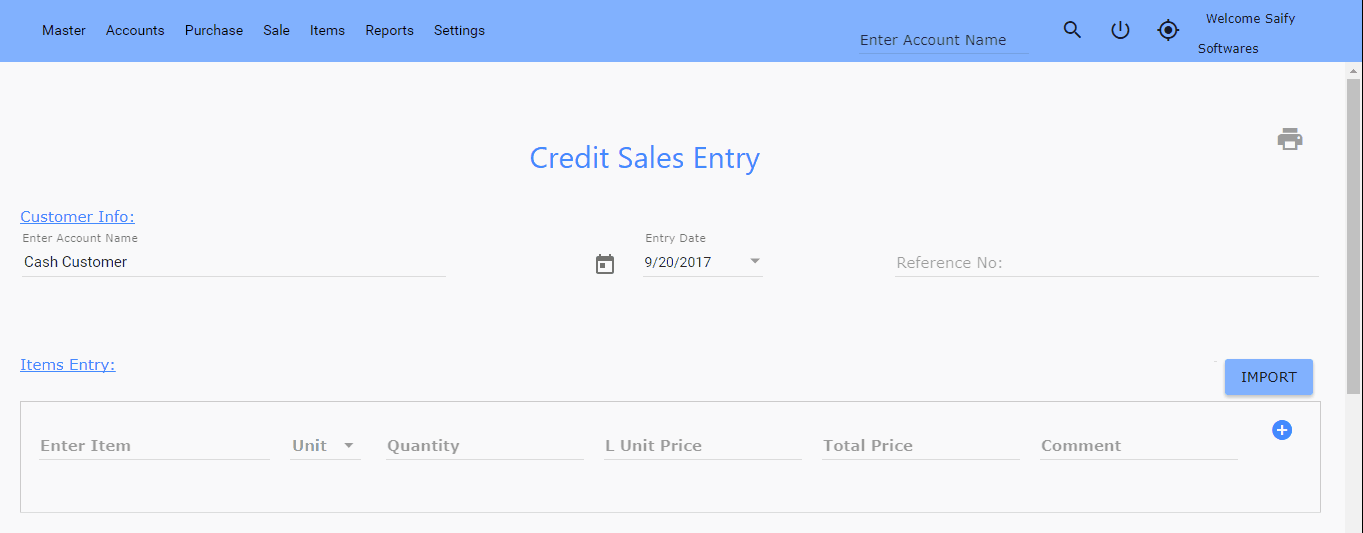Click the Items Entry link
Image resolution: width=1363 pixels, height=533 pixels.
click(68, 365)
